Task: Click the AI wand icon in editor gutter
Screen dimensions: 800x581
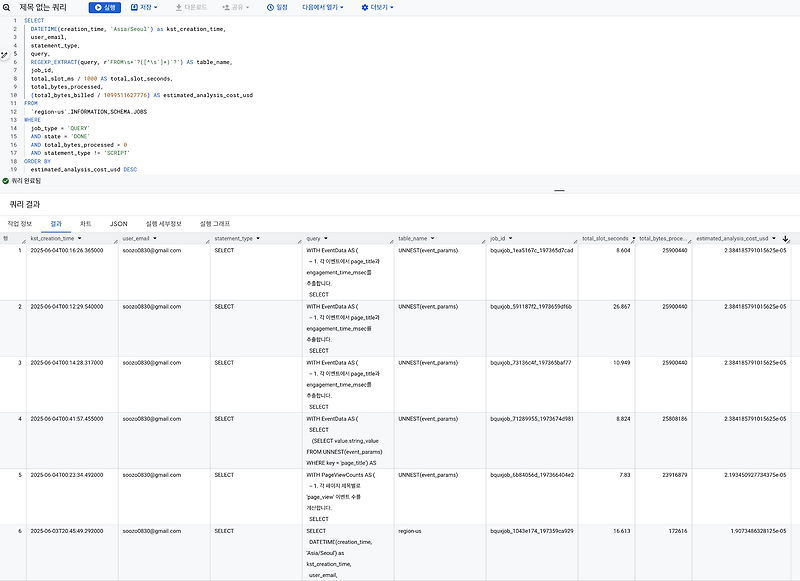Action: pos(4,55)
